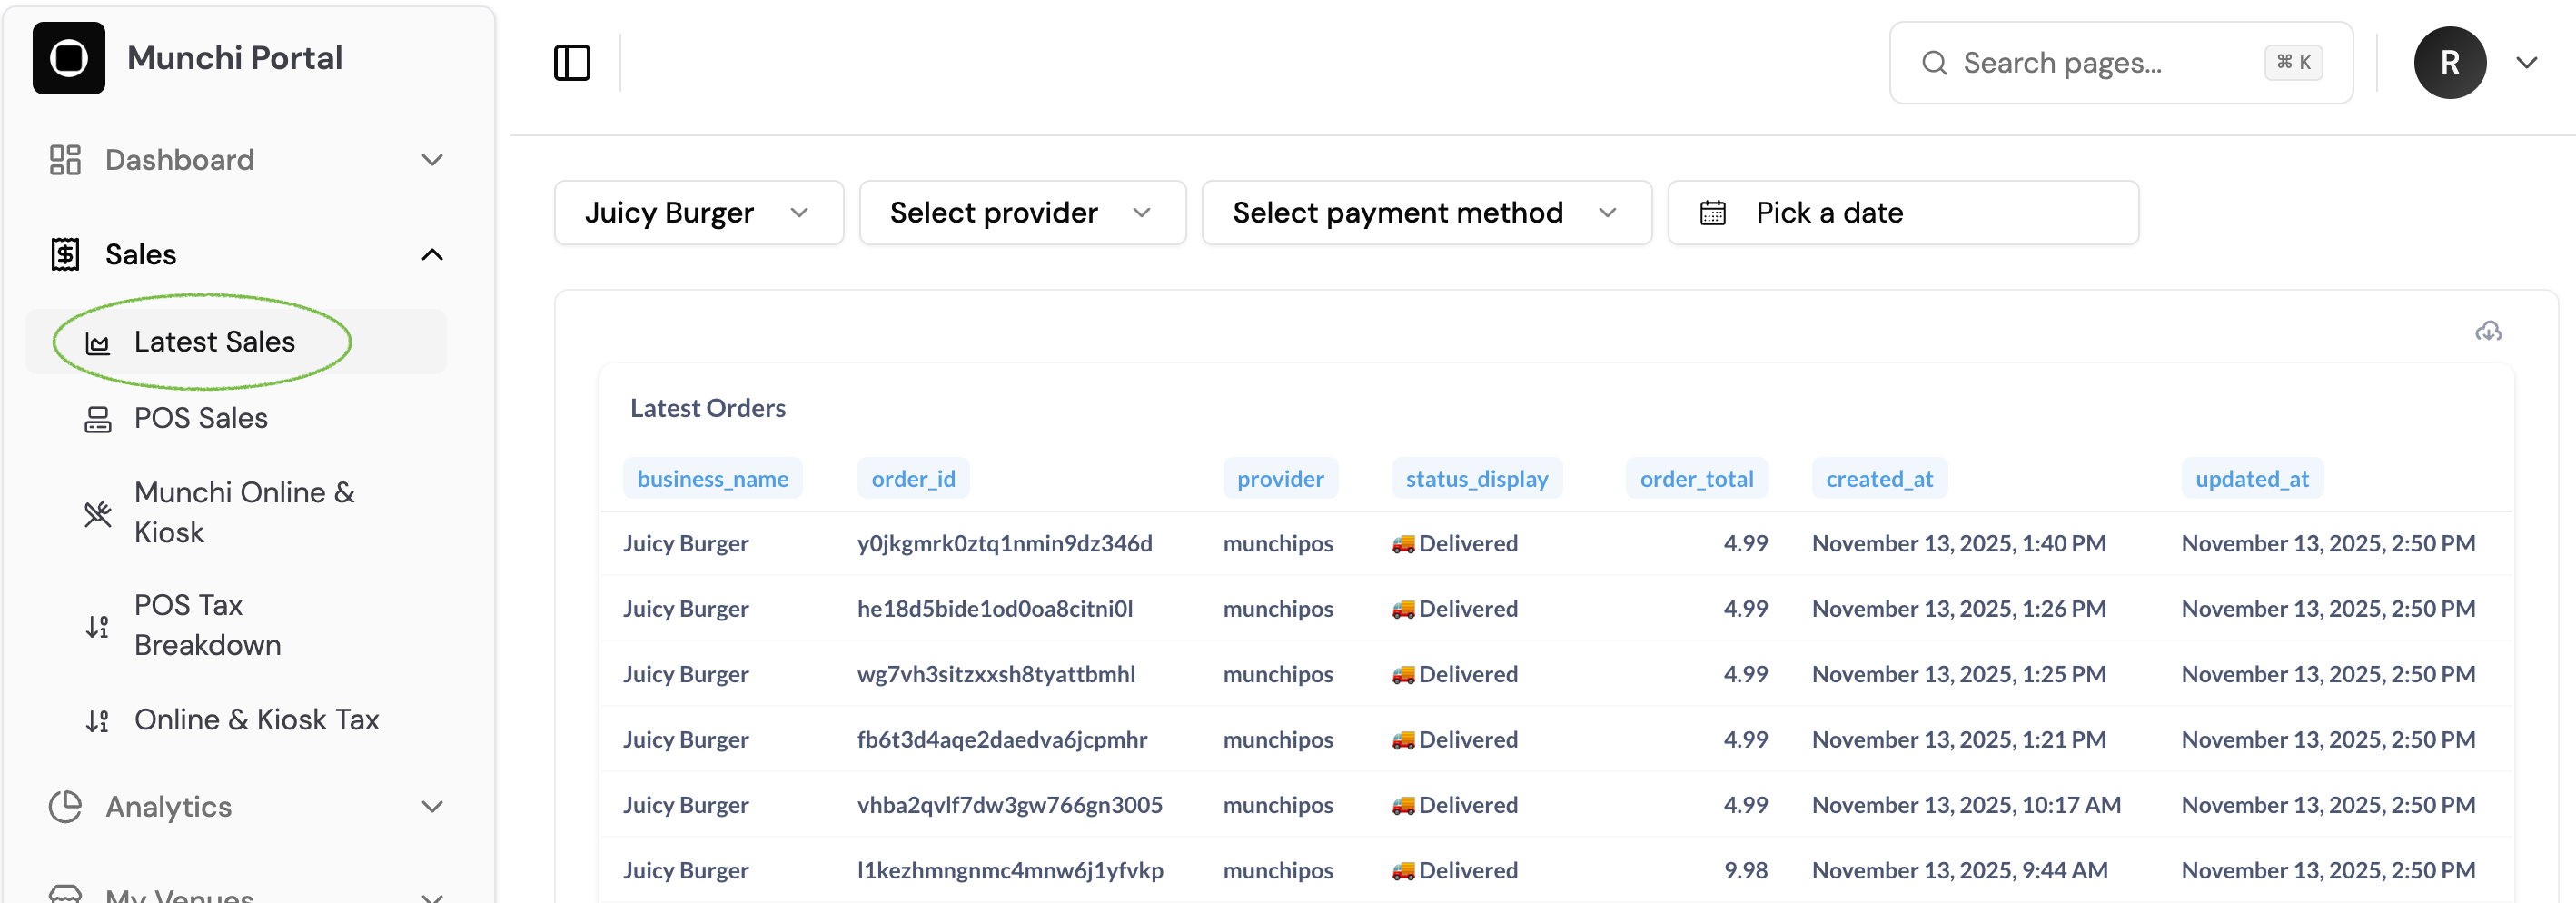2576x903 pixels.
Task: Open the Pick a date picker
Action: click(1903, 213)
